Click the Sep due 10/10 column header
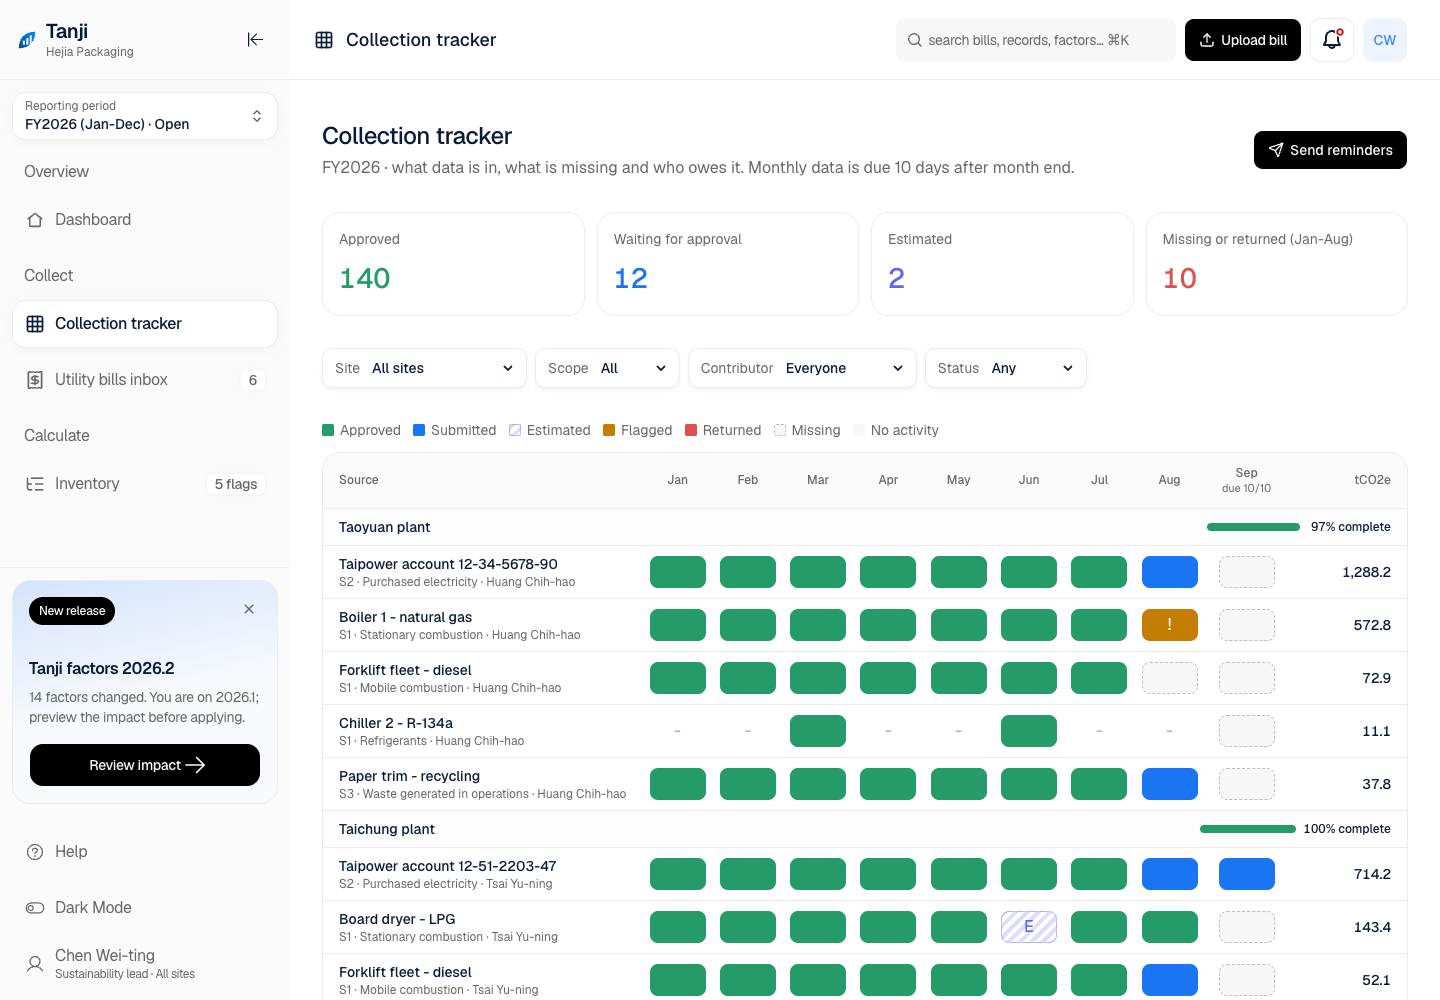 (x=1247, y=480)
